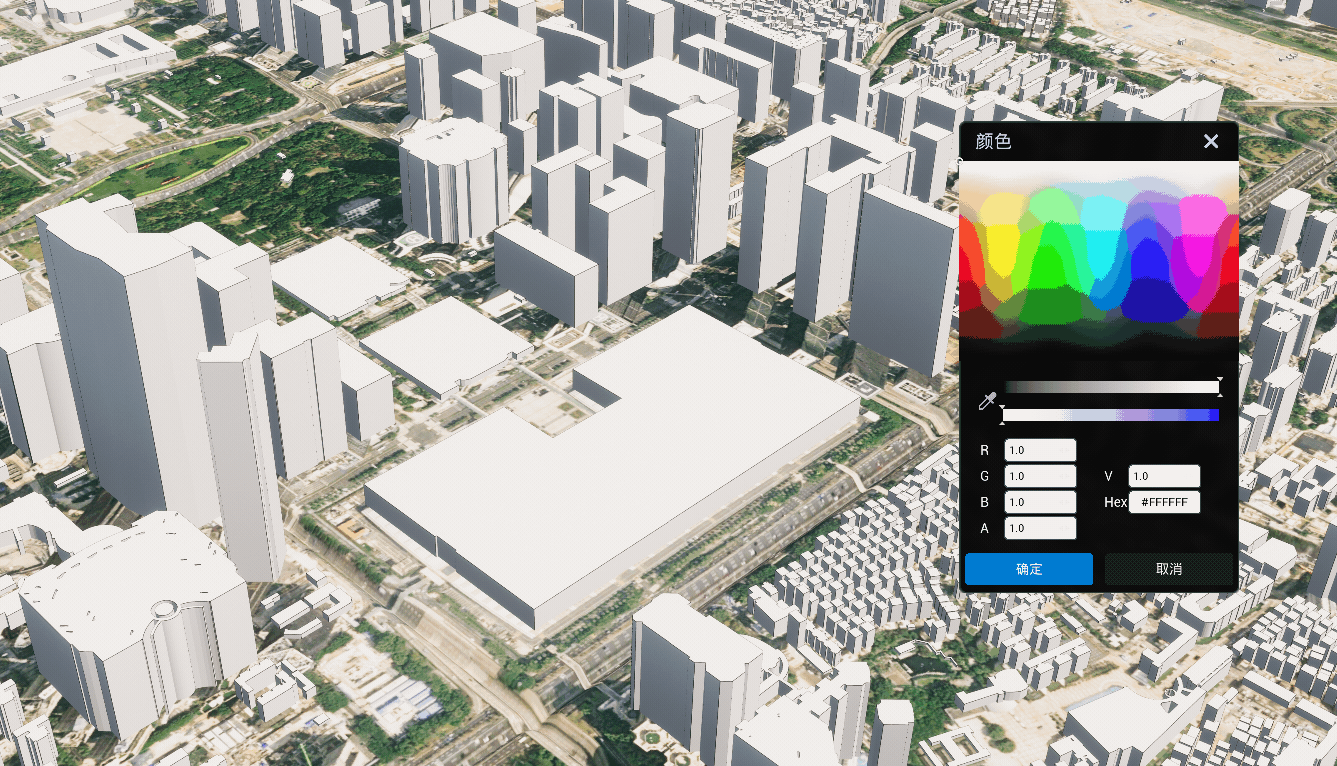
Task: Click the grayscale brightness gradient bar
Action: pos(1110,387)
